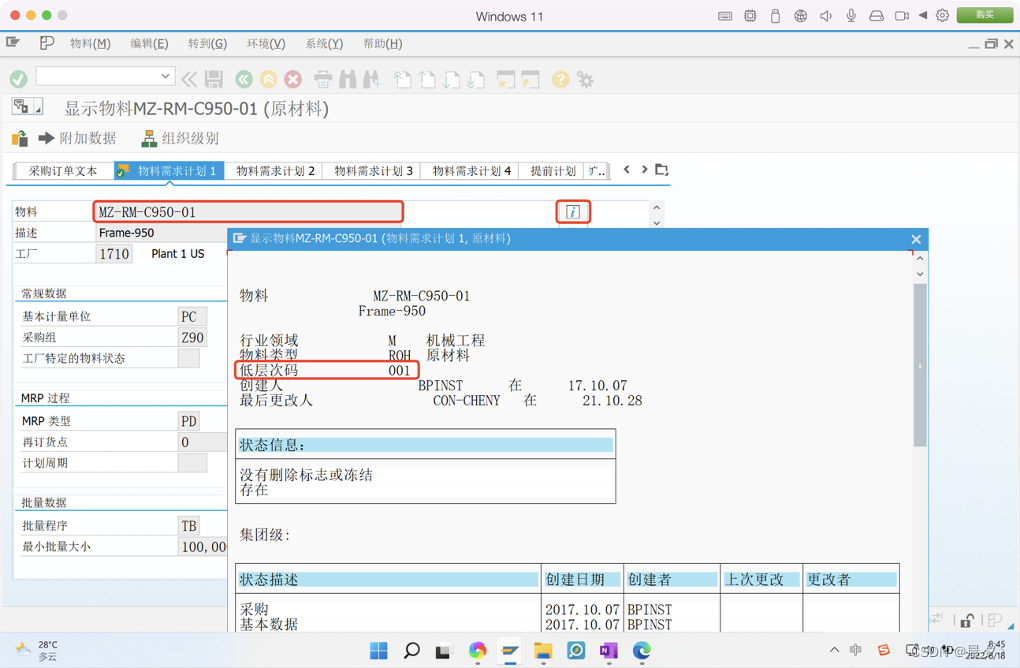
Task: Open Help using the question mark icon
Action: (x=559, y=78)
